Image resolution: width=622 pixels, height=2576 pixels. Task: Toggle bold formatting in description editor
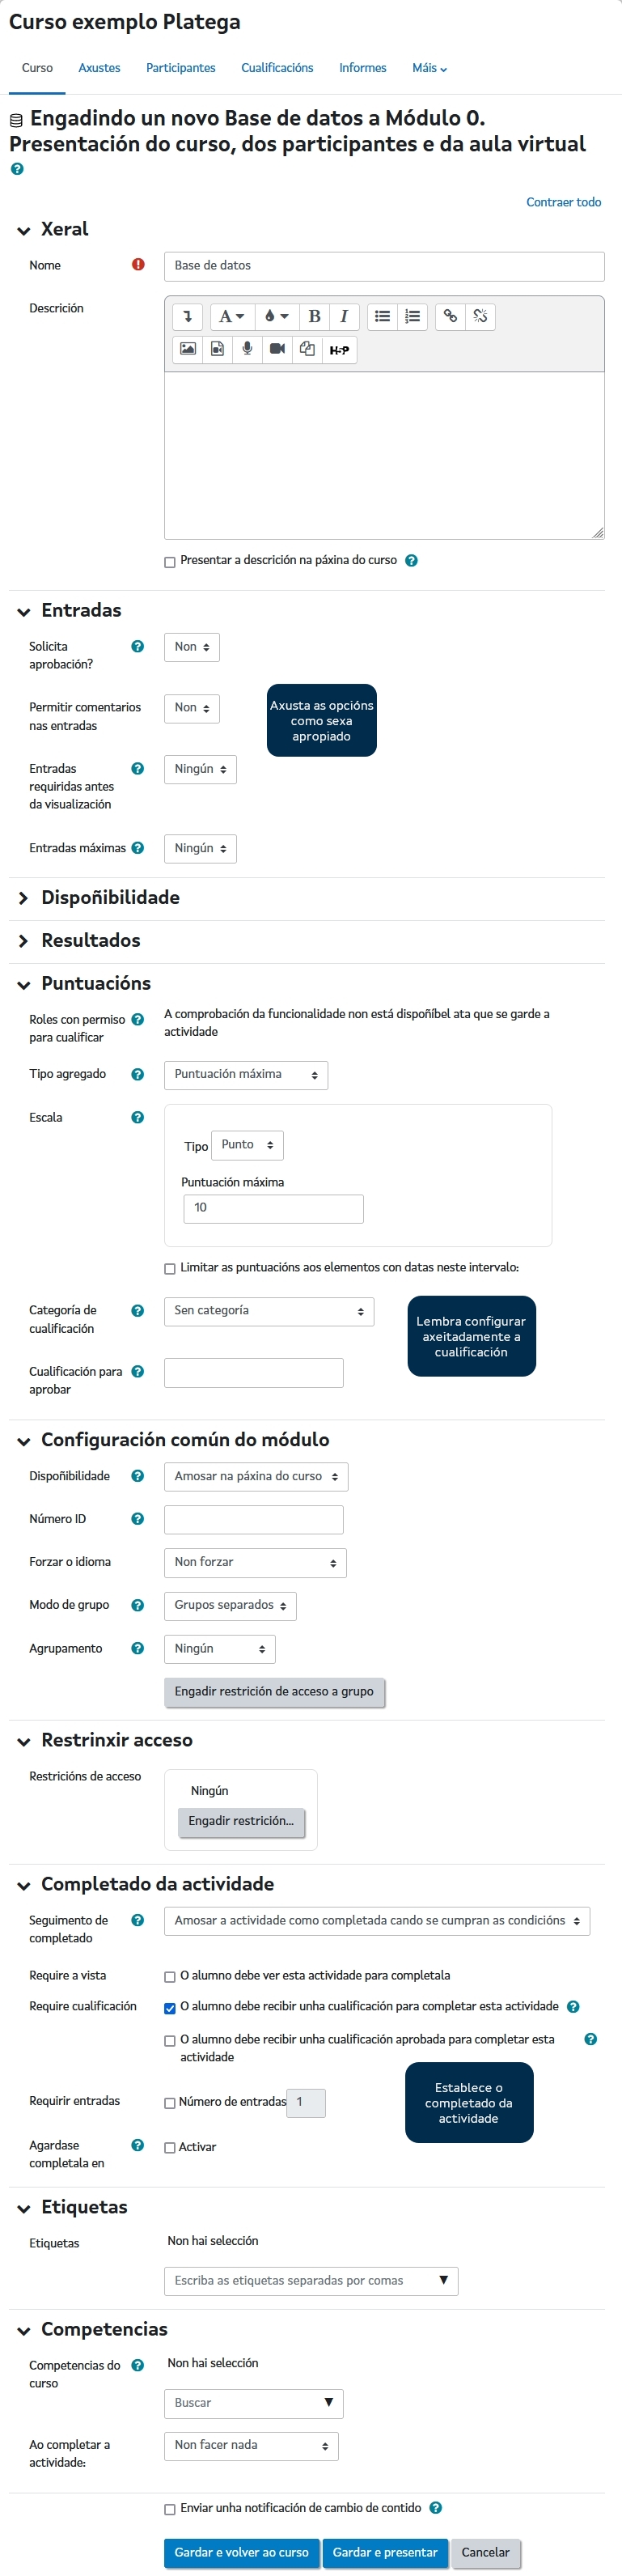[x=314, y=317]
